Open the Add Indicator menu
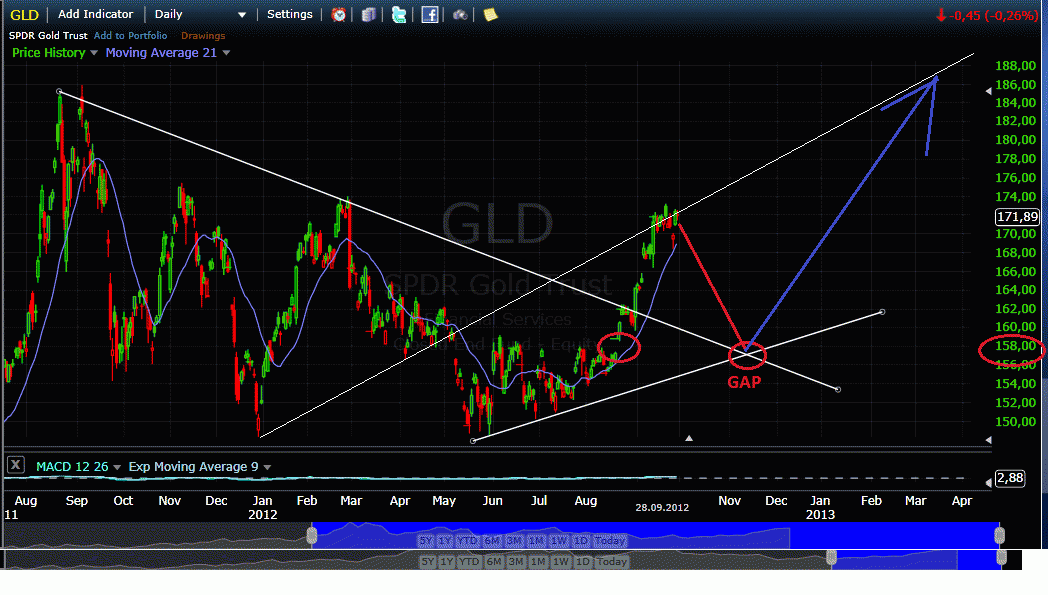The height and width of the screenshot is (595, 1048). point(96,14)
